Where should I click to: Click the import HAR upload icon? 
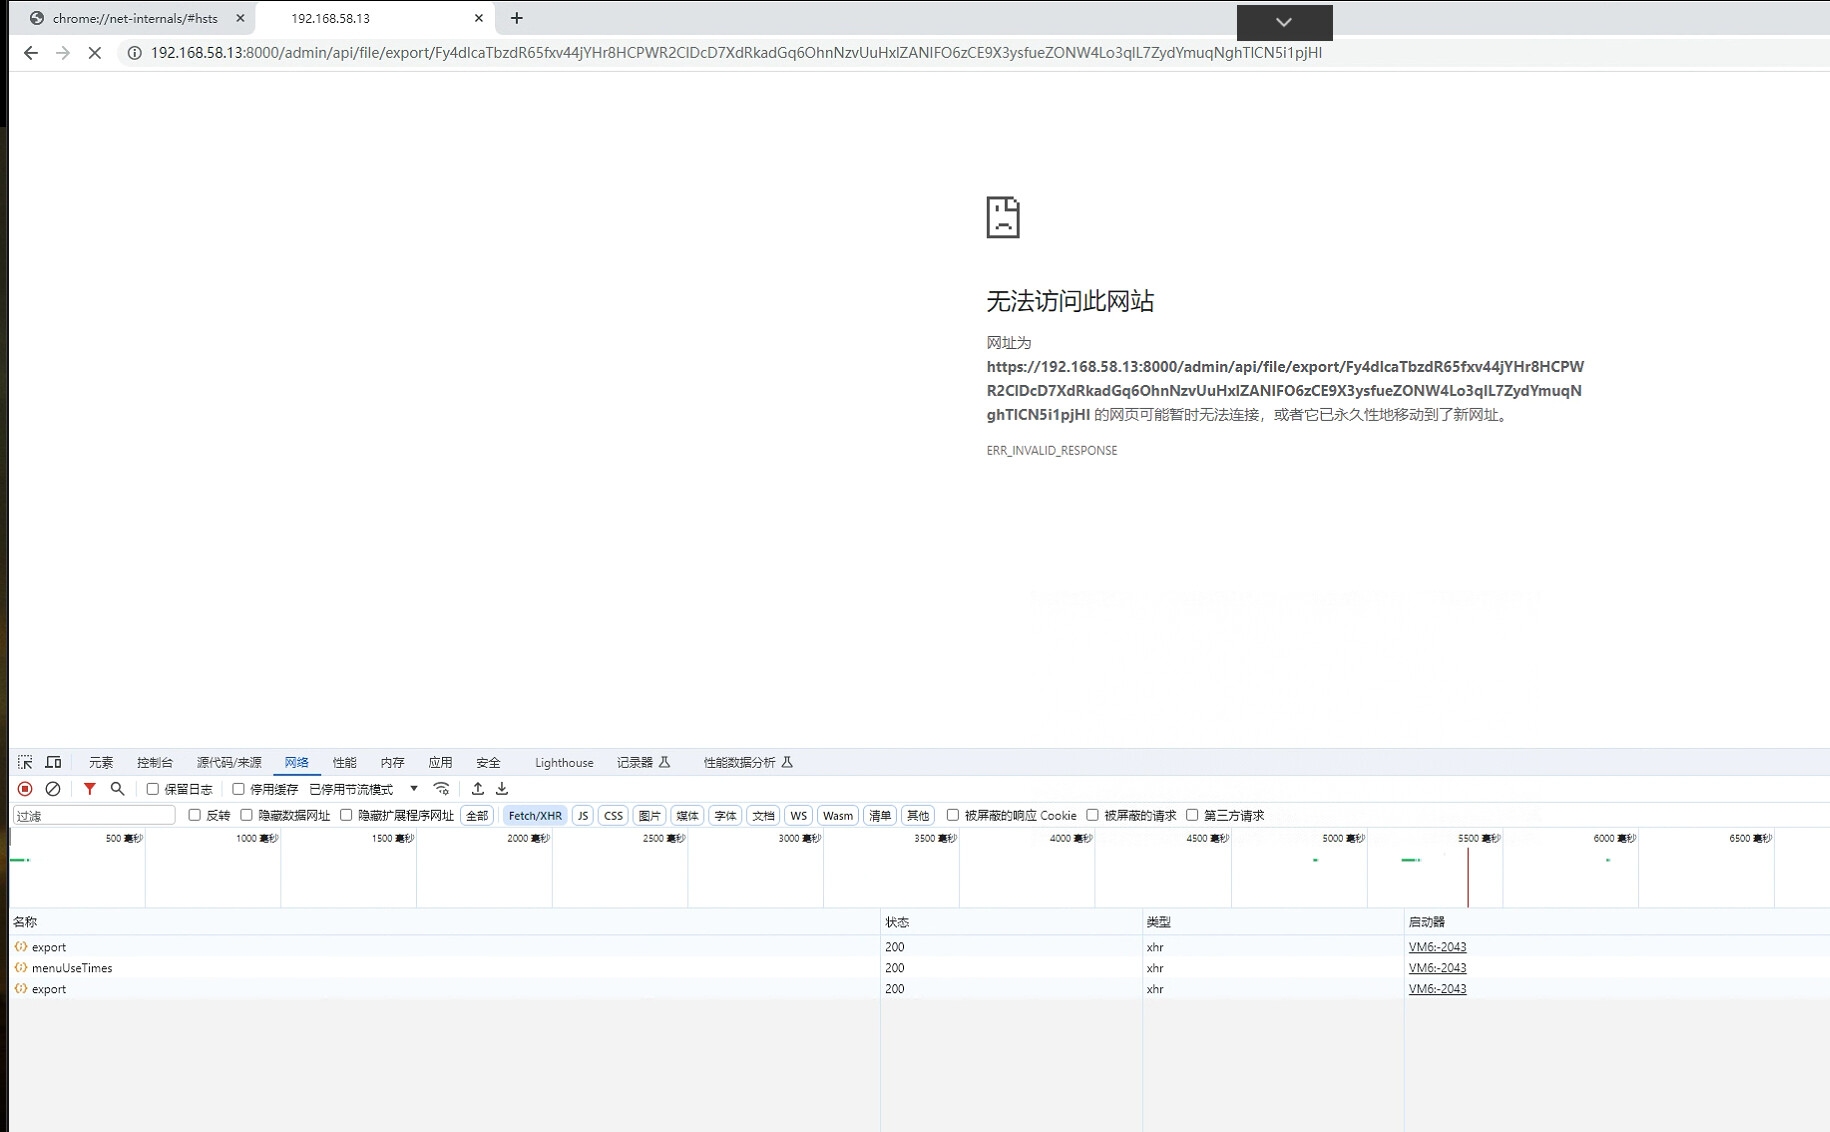click(478, 789)
